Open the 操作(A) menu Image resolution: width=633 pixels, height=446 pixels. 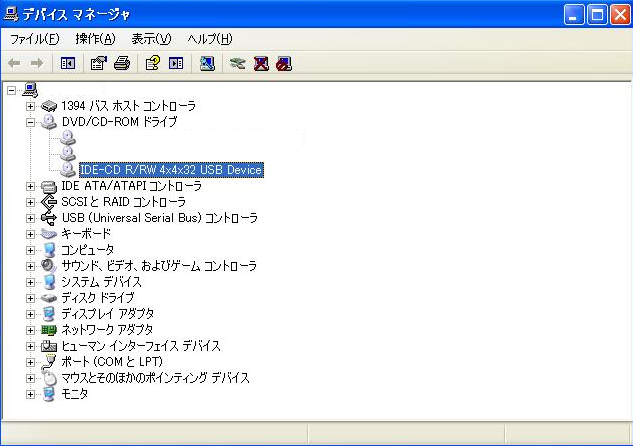pos(95,39)
